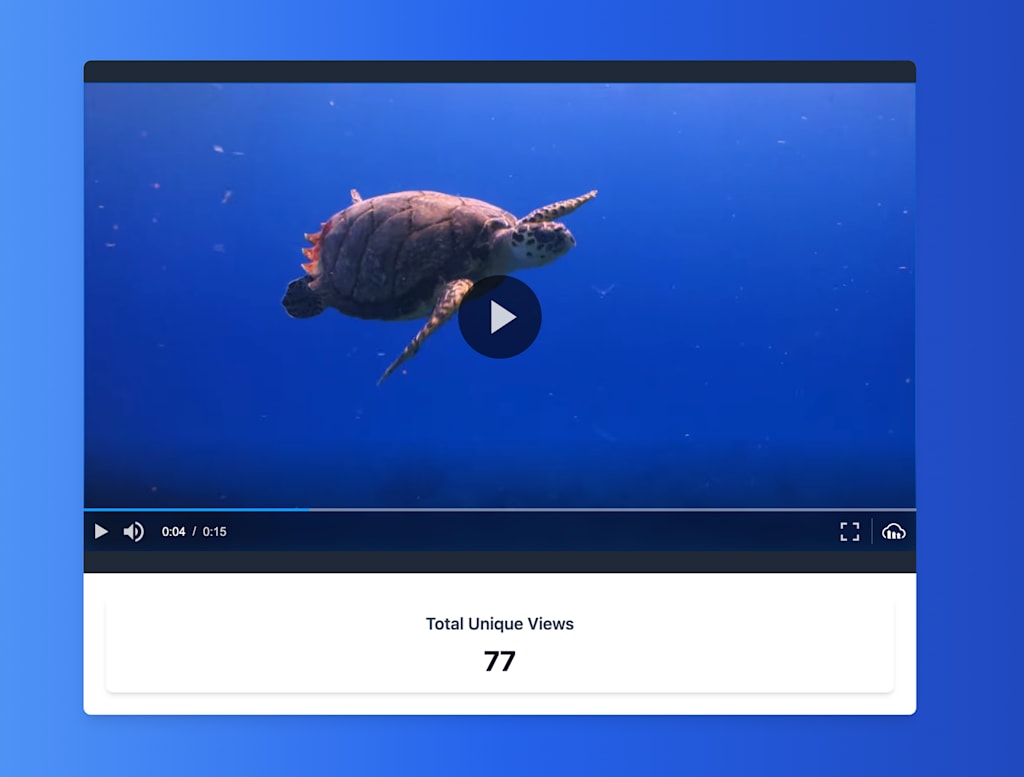The width and height of the screenshot is (1024, 777).
Task: Mute the video volume
Action: tap(134, 531)
